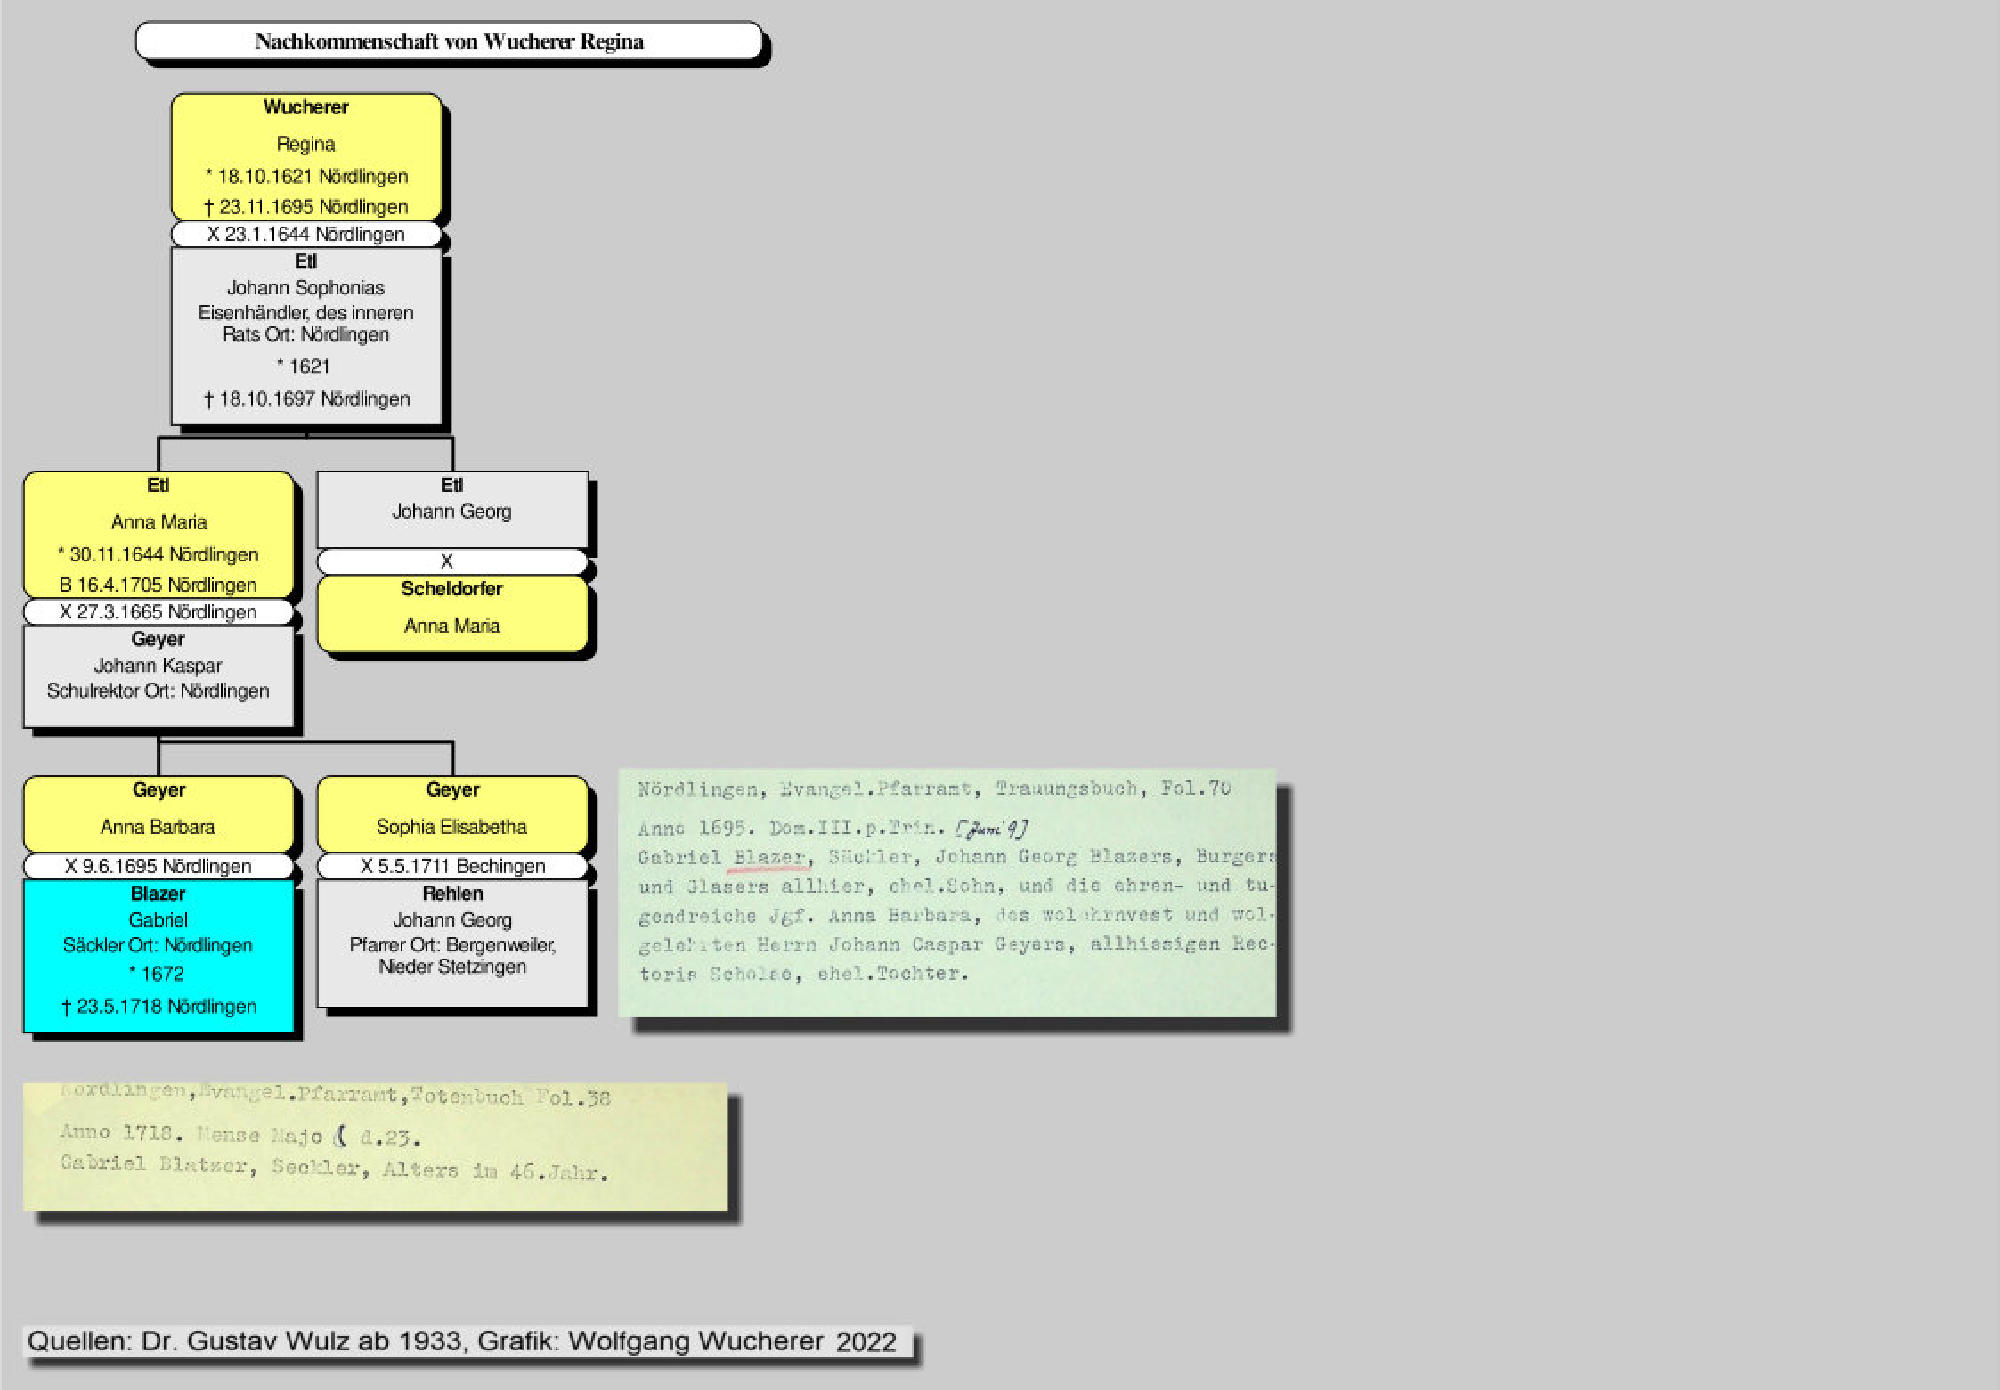
Task: Click the Scheldorfer Anna Maria box
Action: [x=452, y=613]
